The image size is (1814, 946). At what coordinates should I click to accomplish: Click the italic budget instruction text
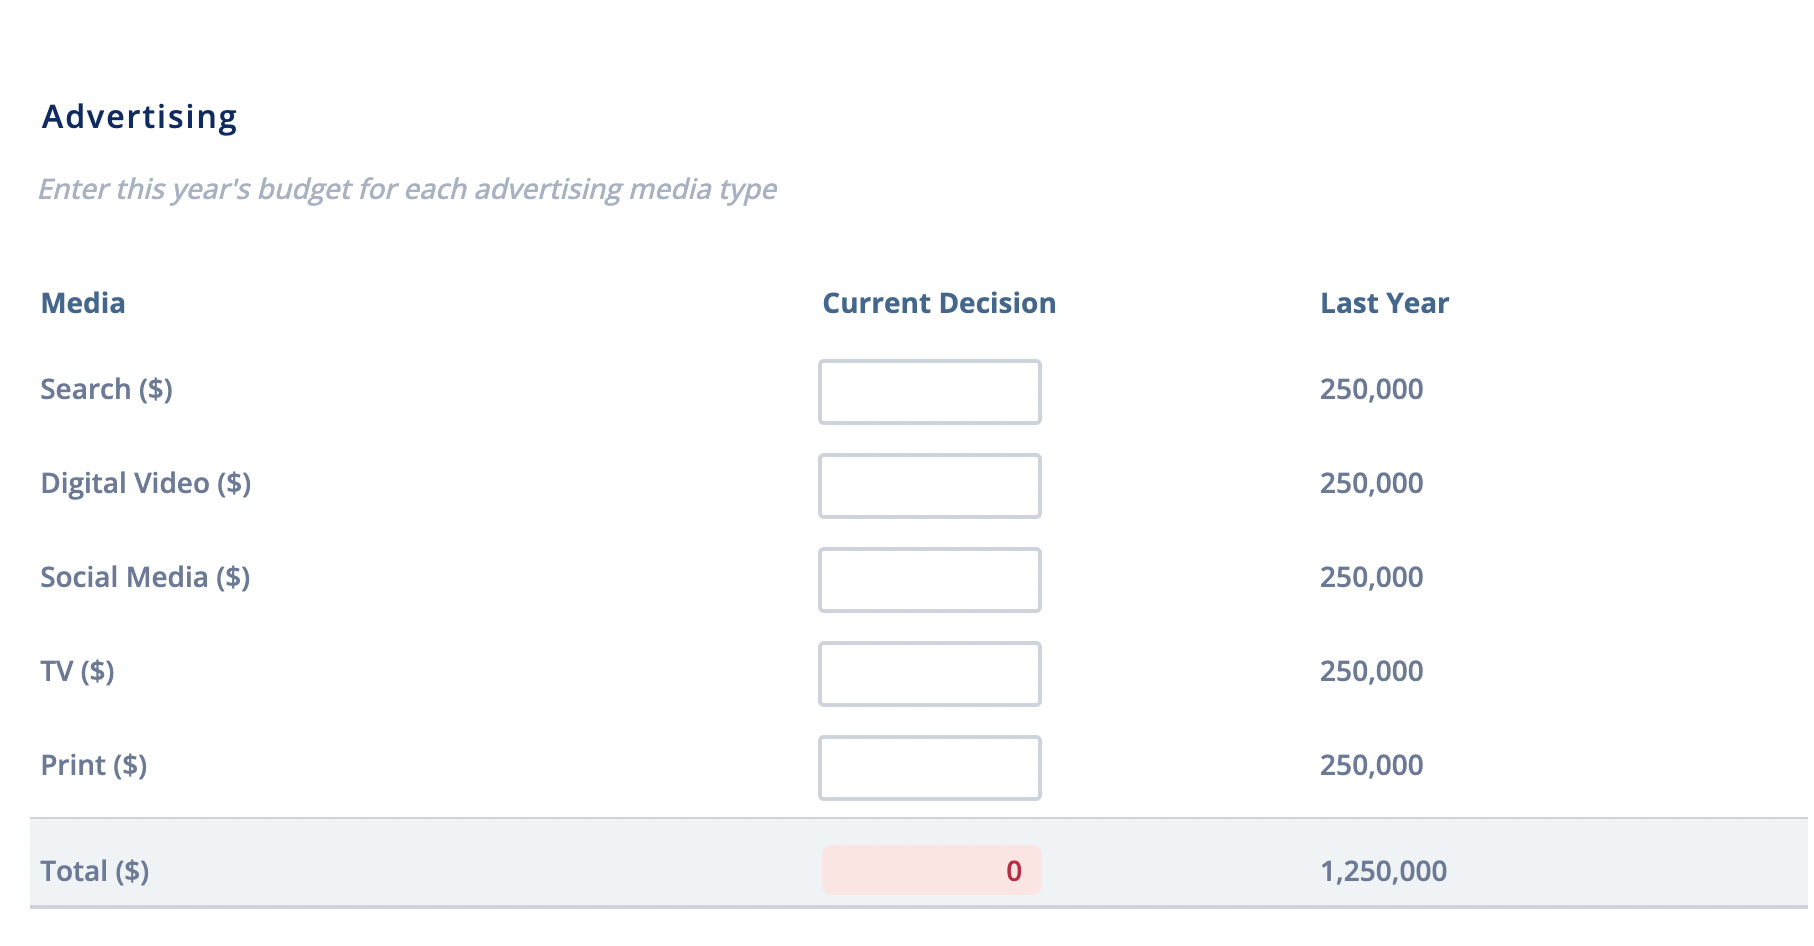click(x=407, y=189)
